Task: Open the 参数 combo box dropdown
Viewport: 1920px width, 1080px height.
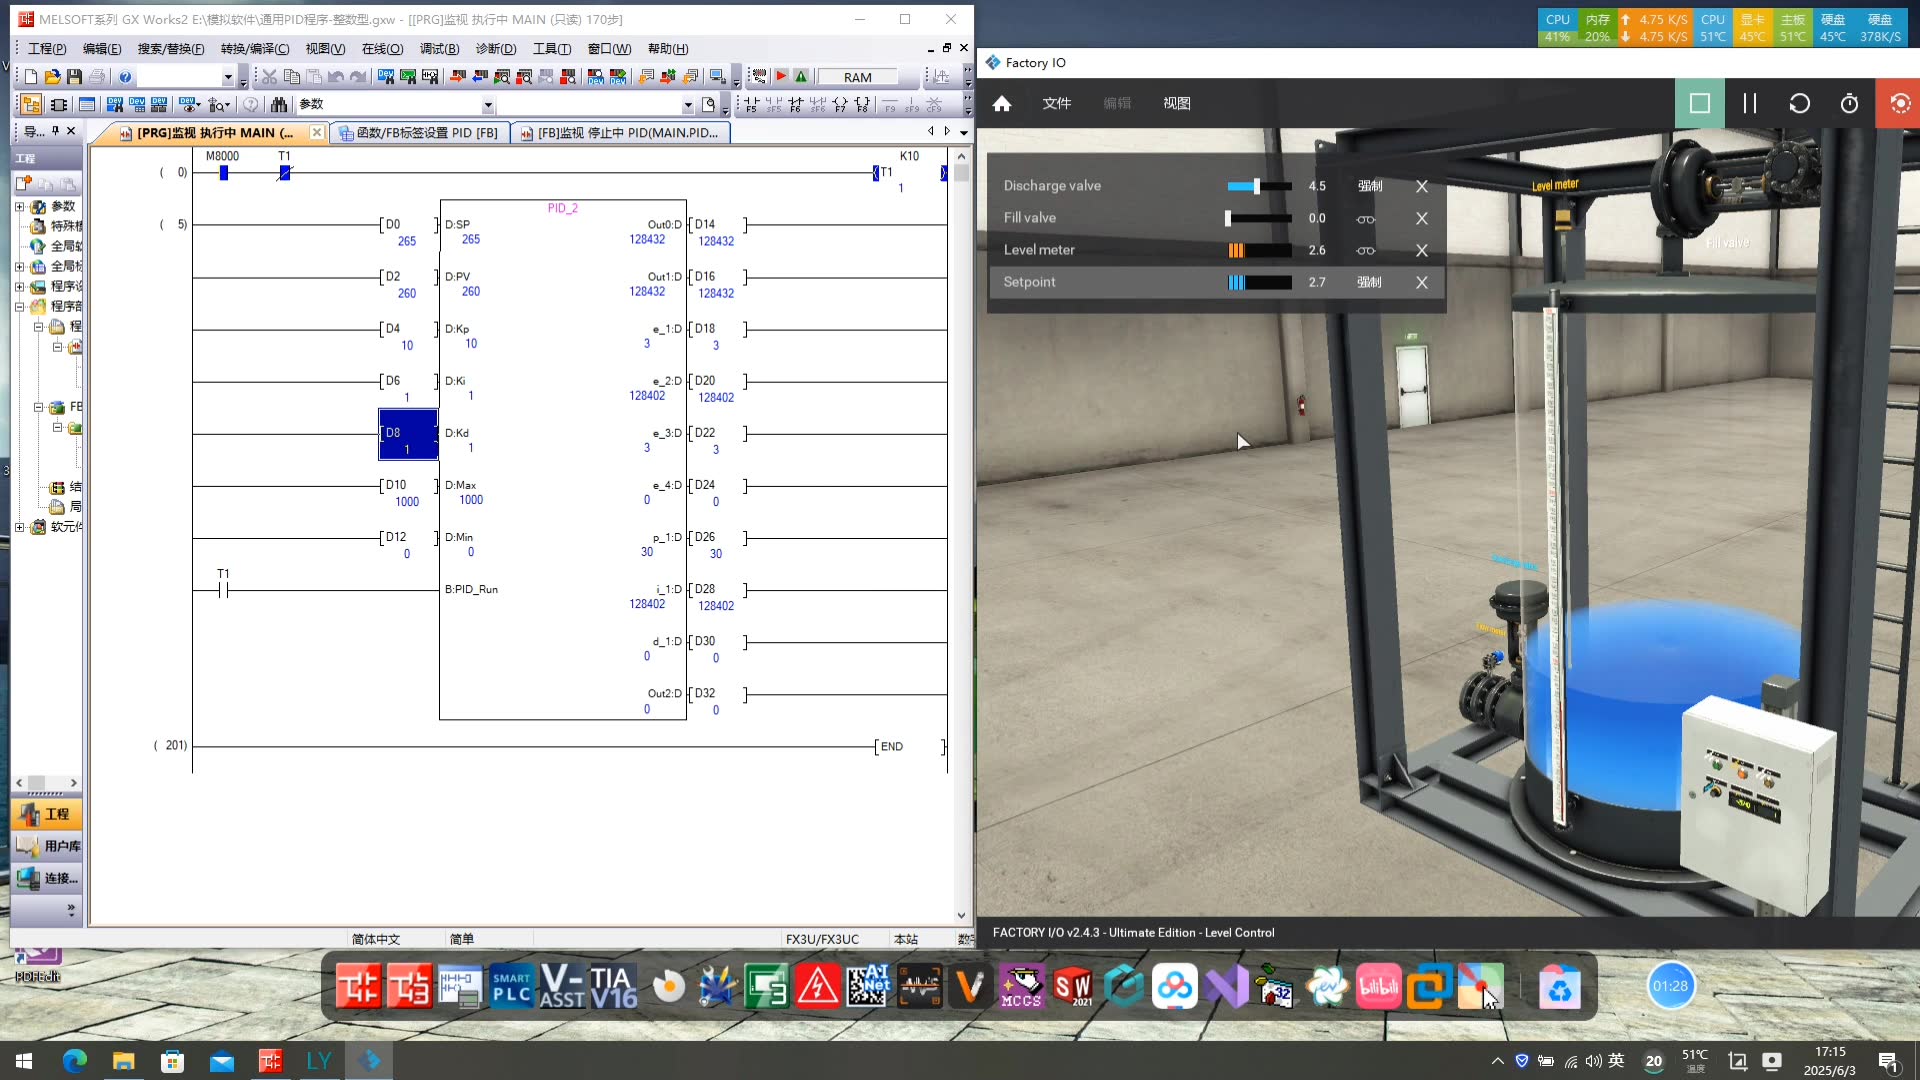Action: pyautogui.click(x=488, y=105)
